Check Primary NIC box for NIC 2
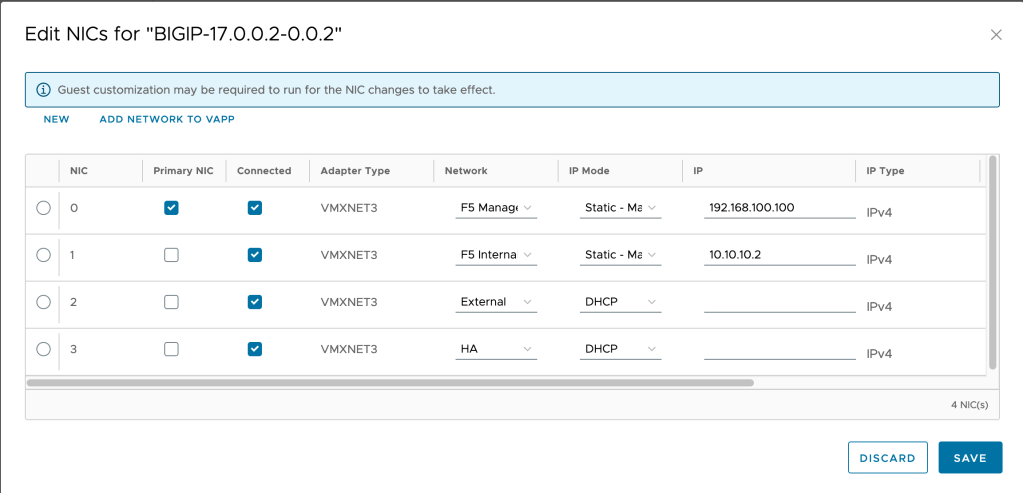Viewport: 1023px width, 493px height. pyautogui.click(x=171, y=302)
